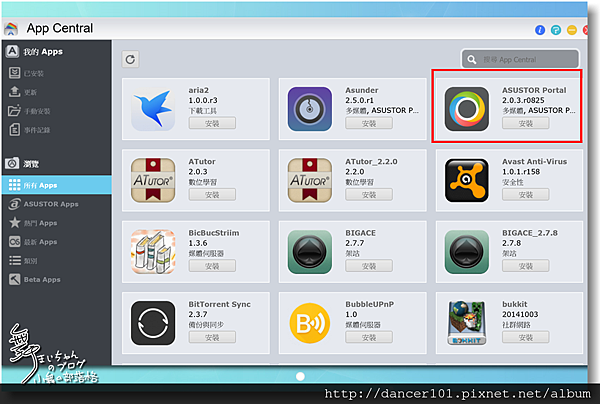The width and height of the screenshot is (600, 404).
Task: Click the BIGACE_2.7.8 app icon
Action: pos(467,252)
